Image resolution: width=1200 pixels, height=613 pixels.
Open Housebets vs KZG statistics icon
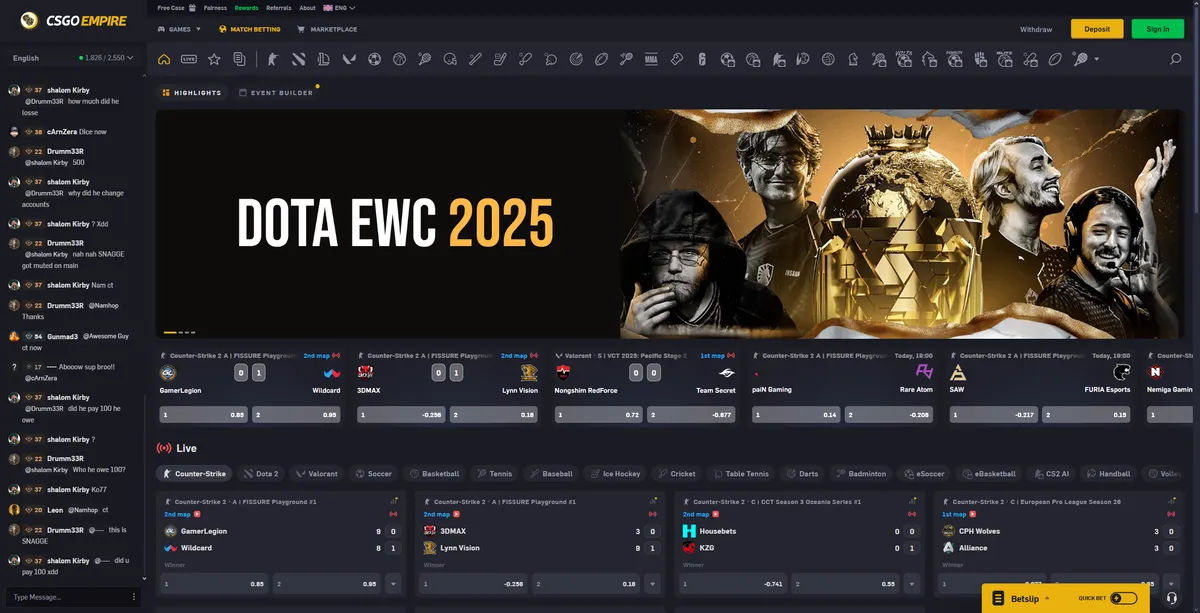(x=911, y=499)
